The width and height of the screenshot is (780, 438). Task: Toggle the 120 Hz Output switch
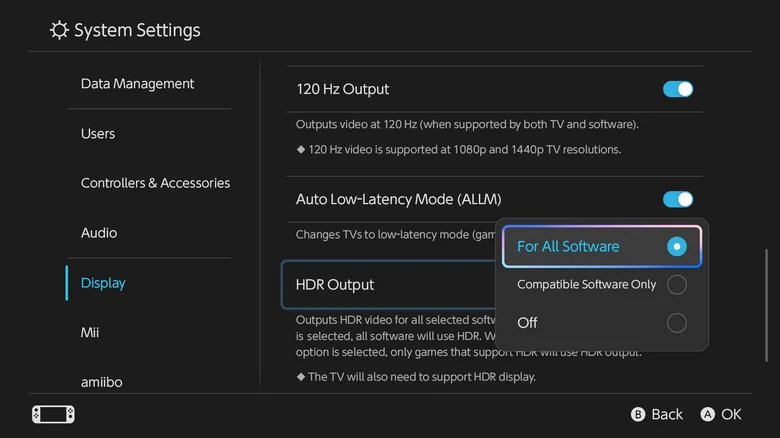(677, 89)
